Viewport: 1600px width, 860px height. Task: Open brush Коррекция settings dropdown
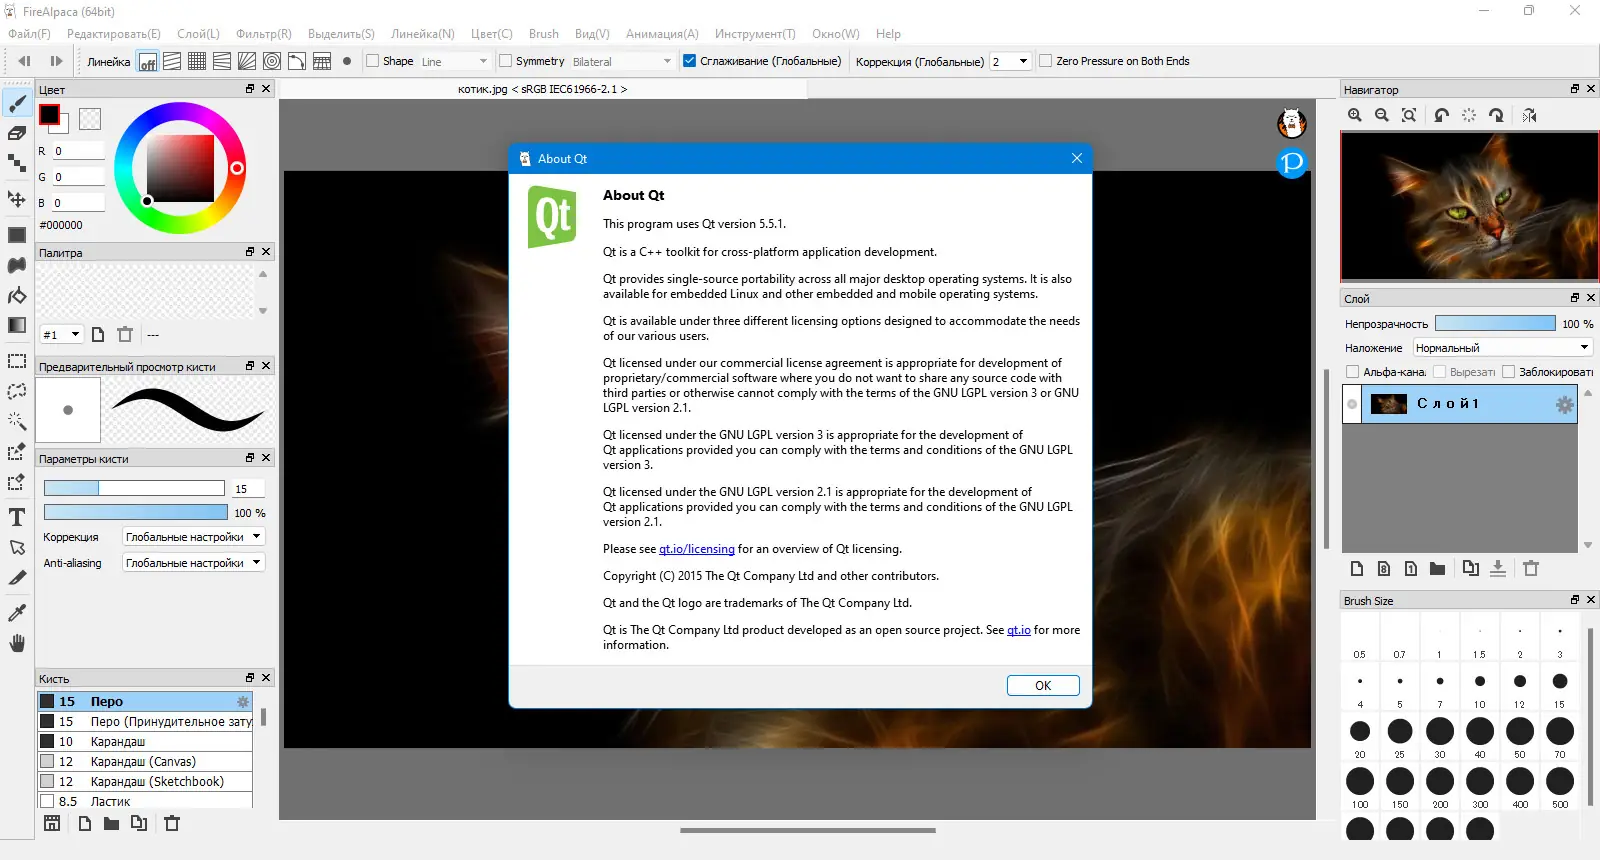(x=193, y=537)
